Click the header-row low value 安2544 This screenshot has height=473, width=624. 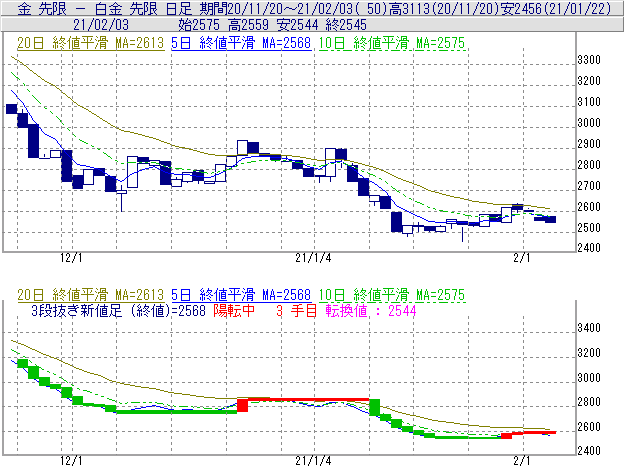click(298, 25)
